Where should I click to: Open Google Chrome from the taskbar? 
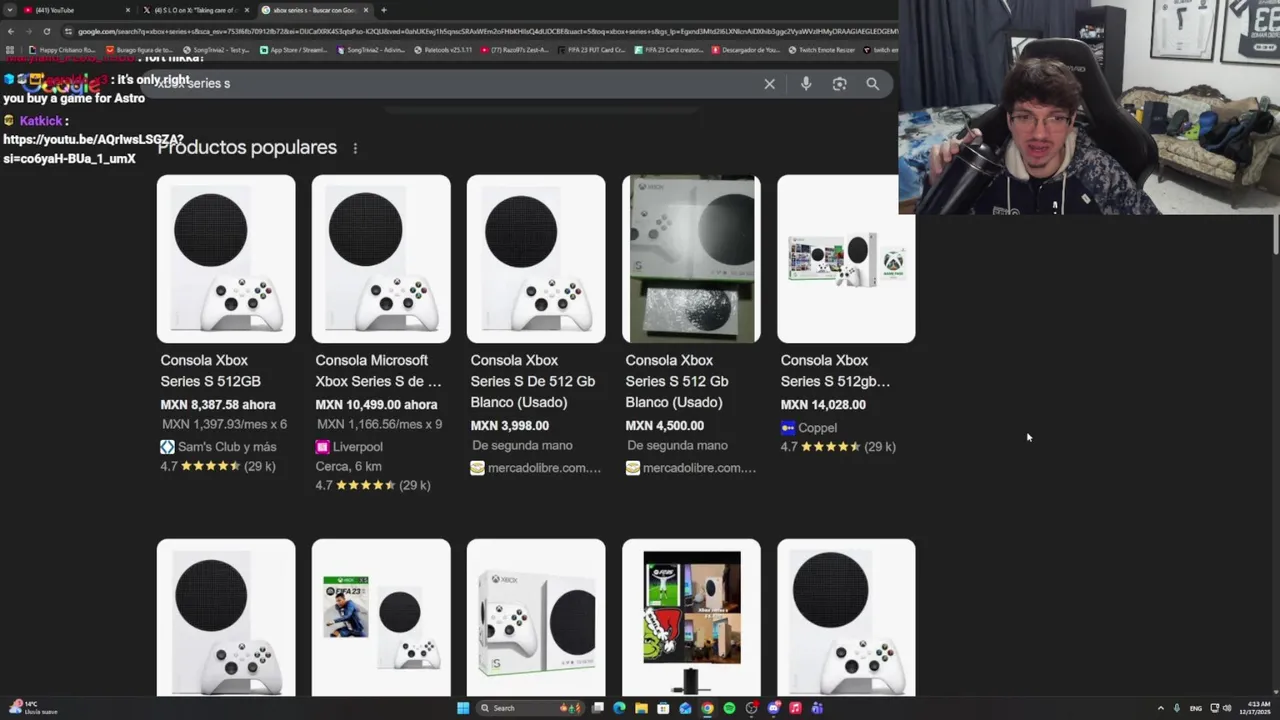(707, 708)
